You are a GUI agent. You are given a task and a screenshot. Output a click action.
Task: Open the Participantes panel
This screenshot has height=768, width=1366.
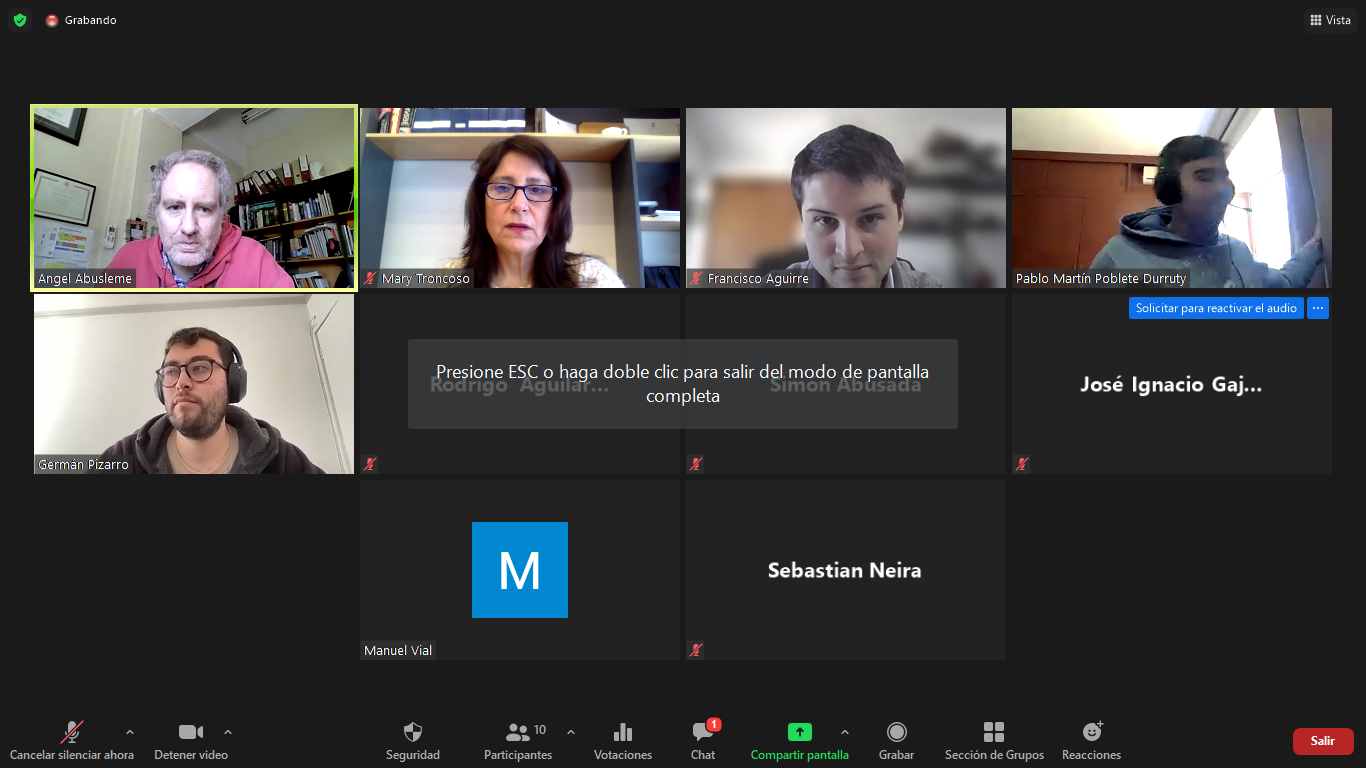[x=518, y=741]
